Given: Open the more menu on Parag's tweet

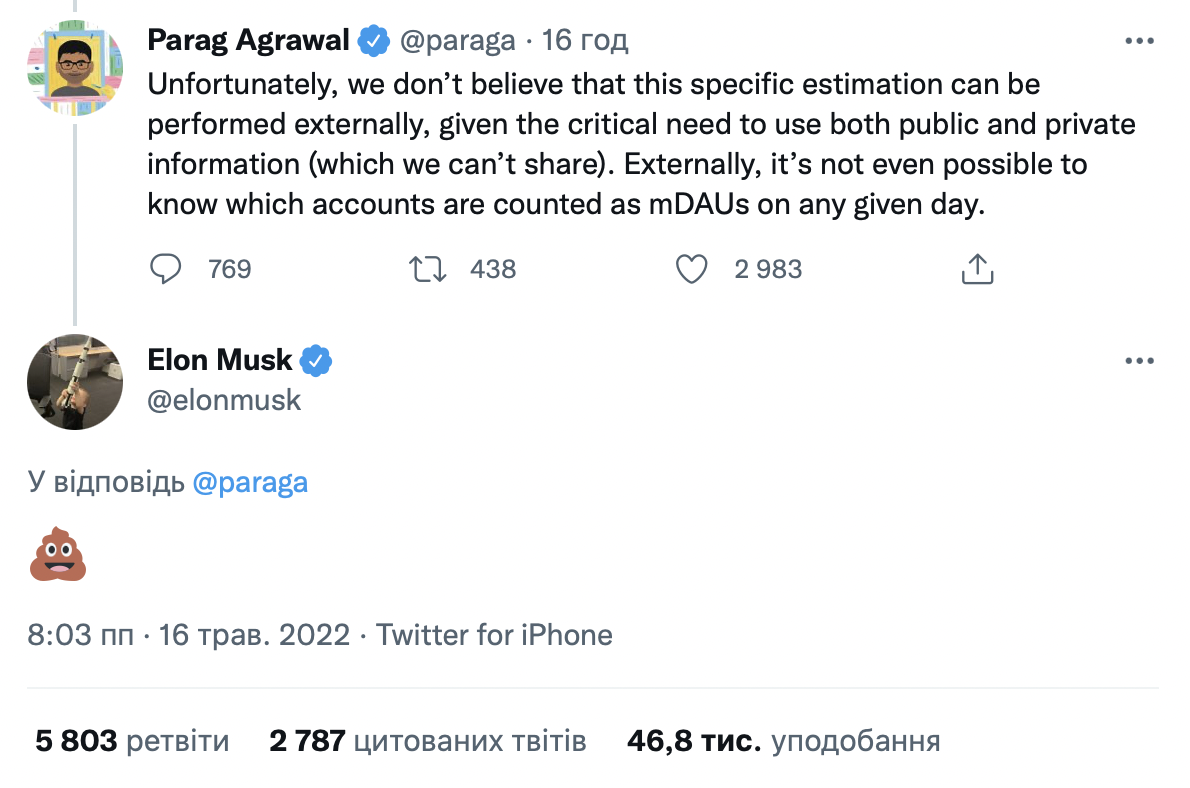Looking at the screenshot, I should click(x=1139, y=40).
